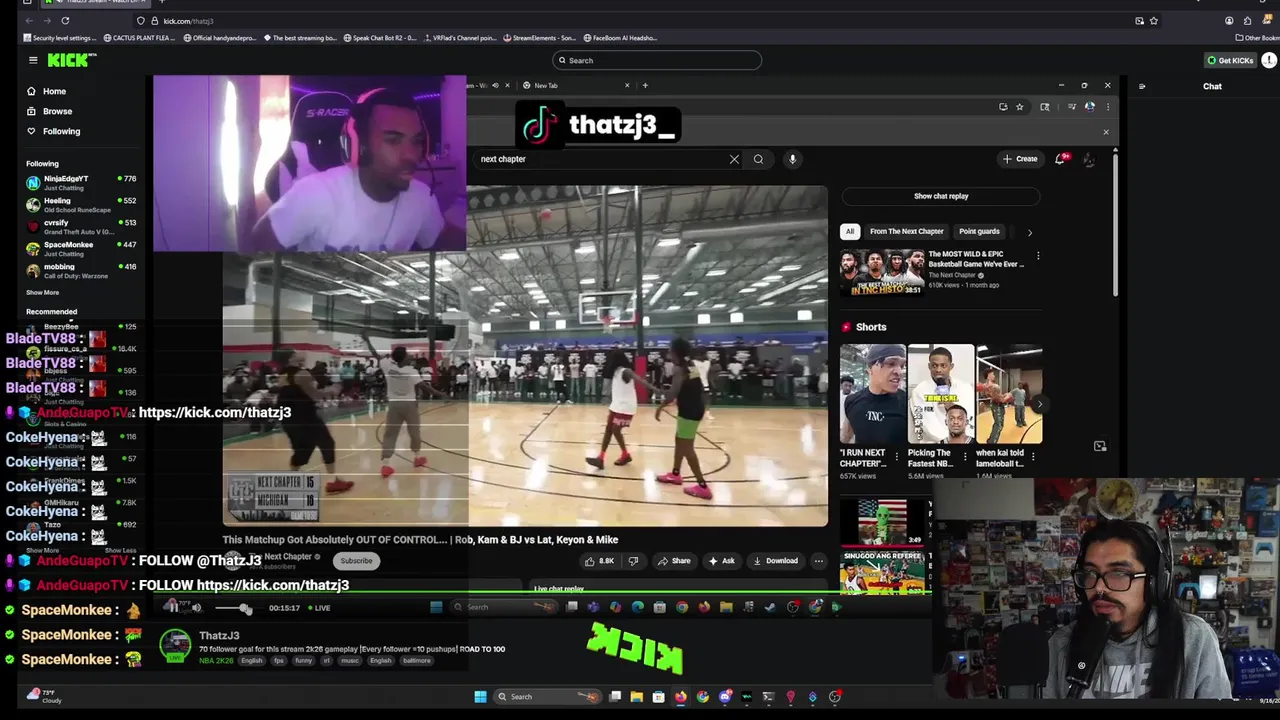Reload the kick.com page

click(x=65, y=21)
